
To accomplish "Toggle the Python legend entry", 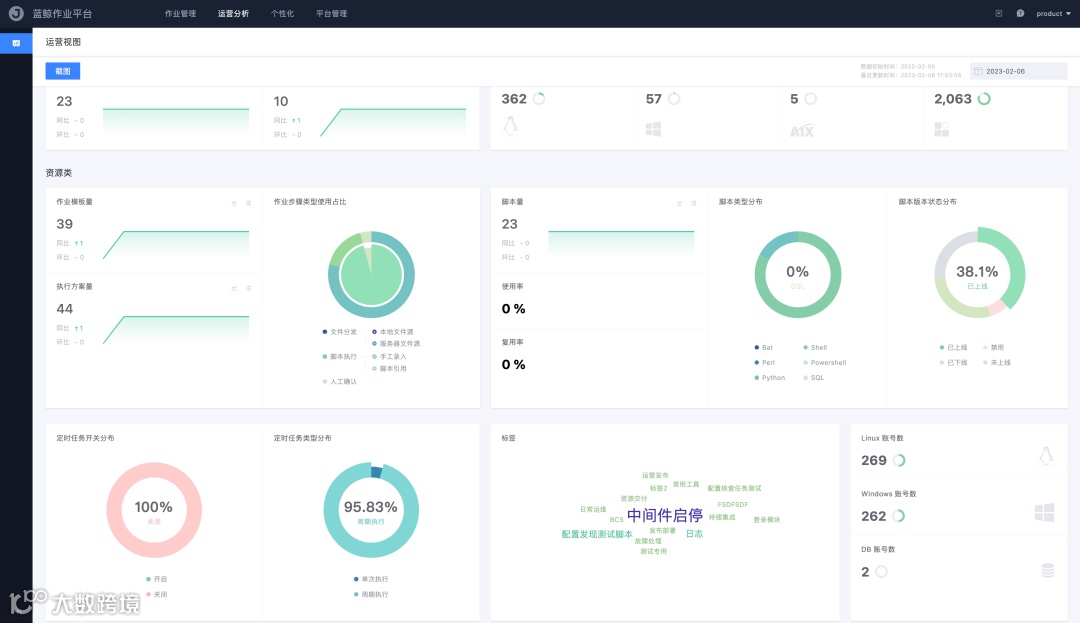I will tap(770, 378).
